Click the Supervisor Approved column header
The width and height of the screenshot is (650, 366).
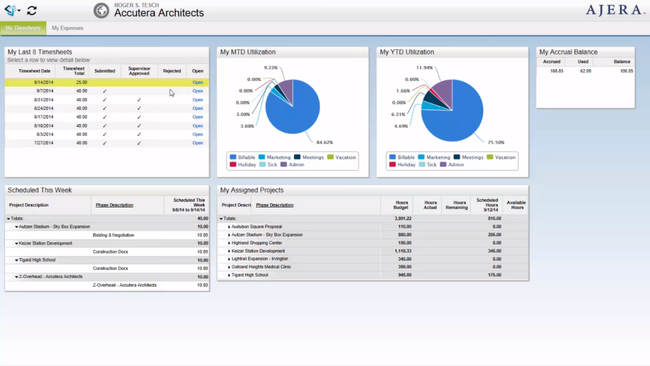(139, 71)
